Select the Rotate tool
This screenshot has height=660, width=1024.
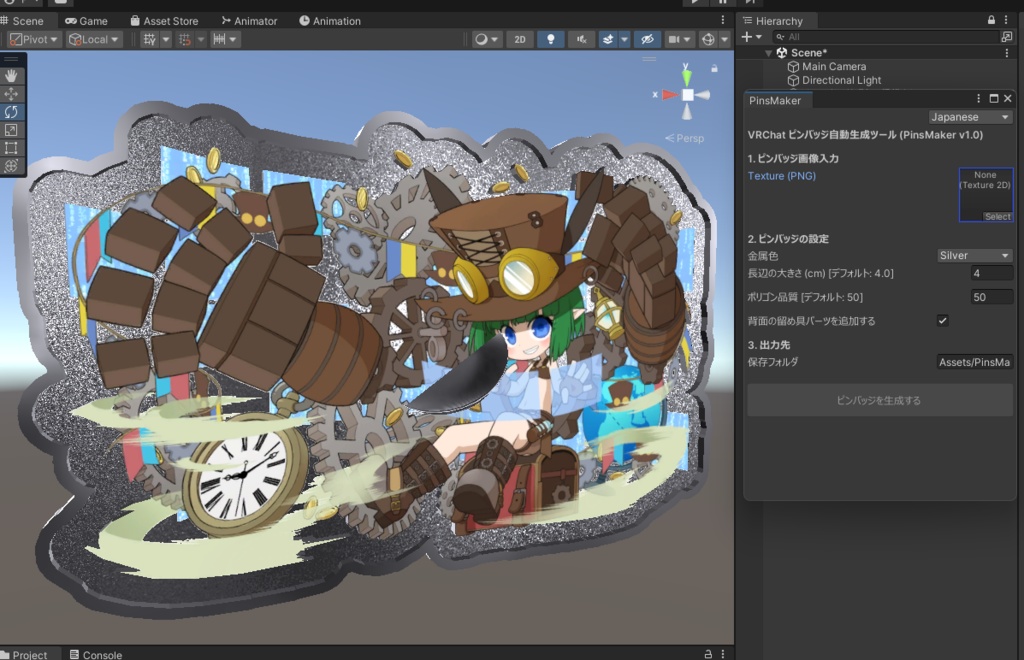tap(12, 112)
